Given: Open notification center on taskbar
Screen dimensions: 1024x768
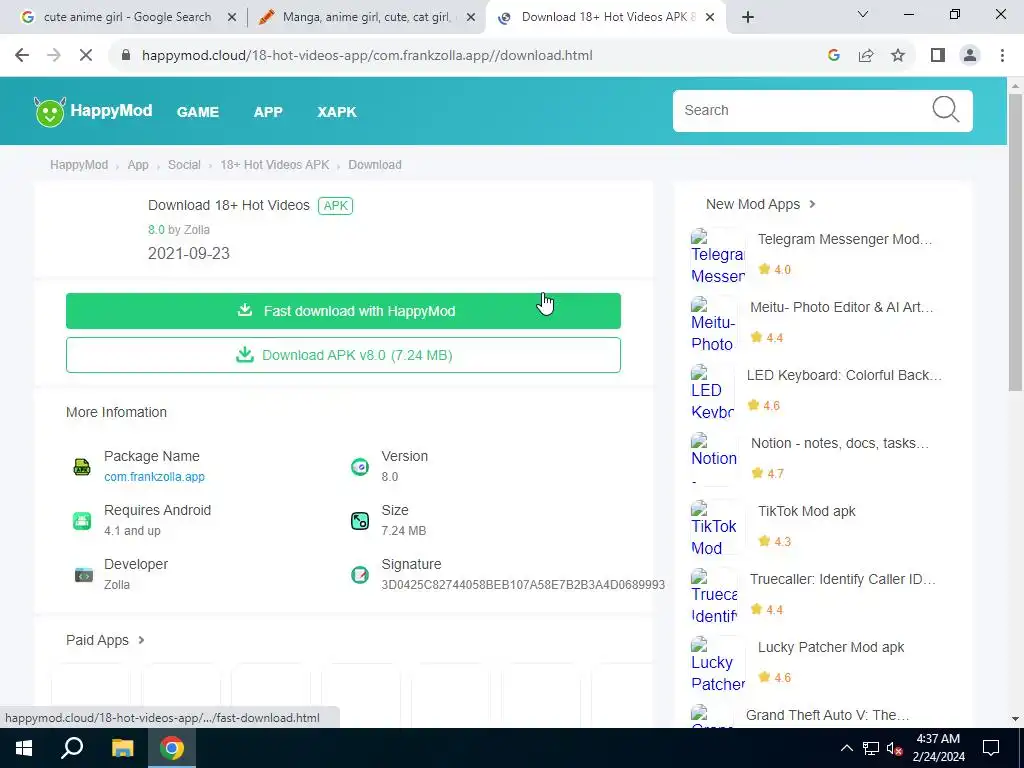Looking at the screenshot, I should coord(991,748).
